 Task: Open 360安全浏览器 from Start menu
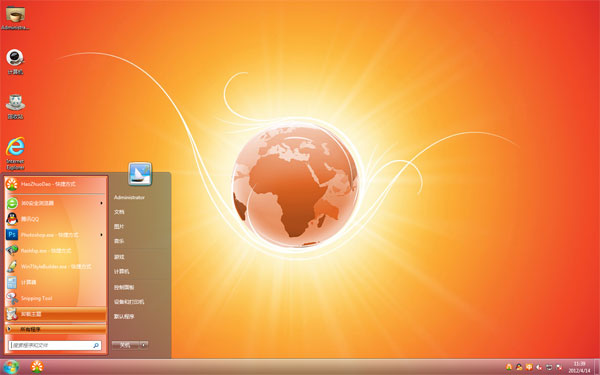[x=55, y=203]
